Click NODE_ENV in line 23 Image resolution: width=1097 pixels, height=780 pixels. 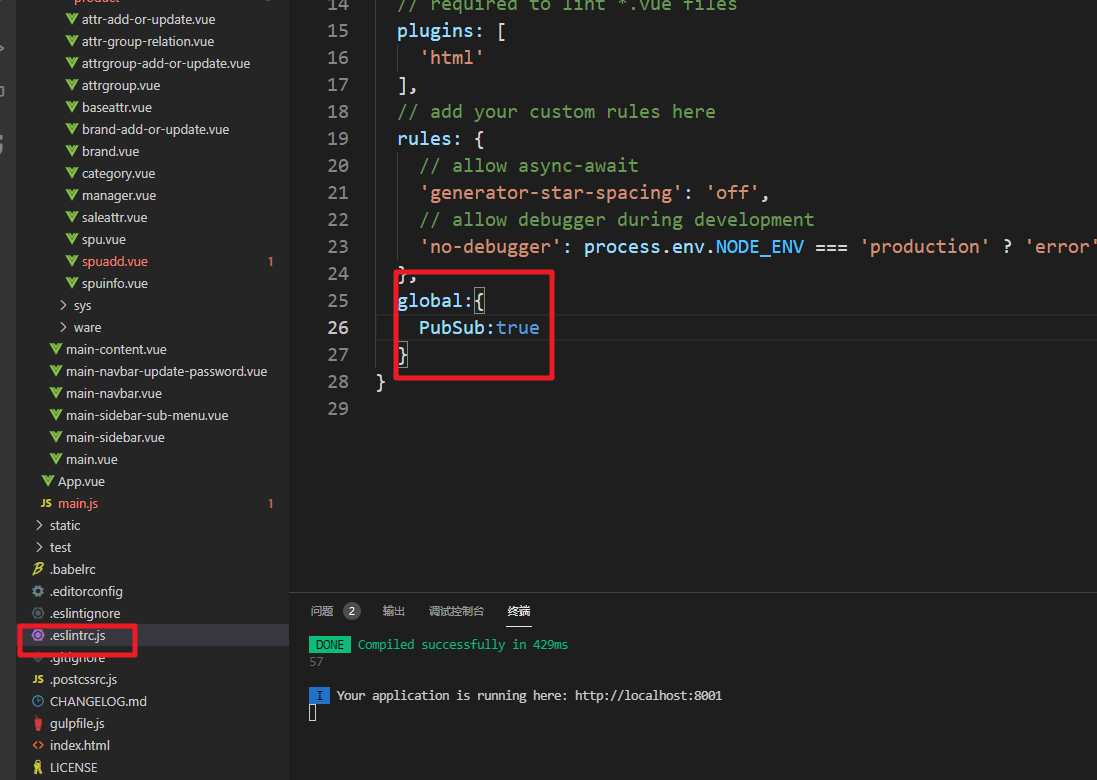tap(760, 247)
